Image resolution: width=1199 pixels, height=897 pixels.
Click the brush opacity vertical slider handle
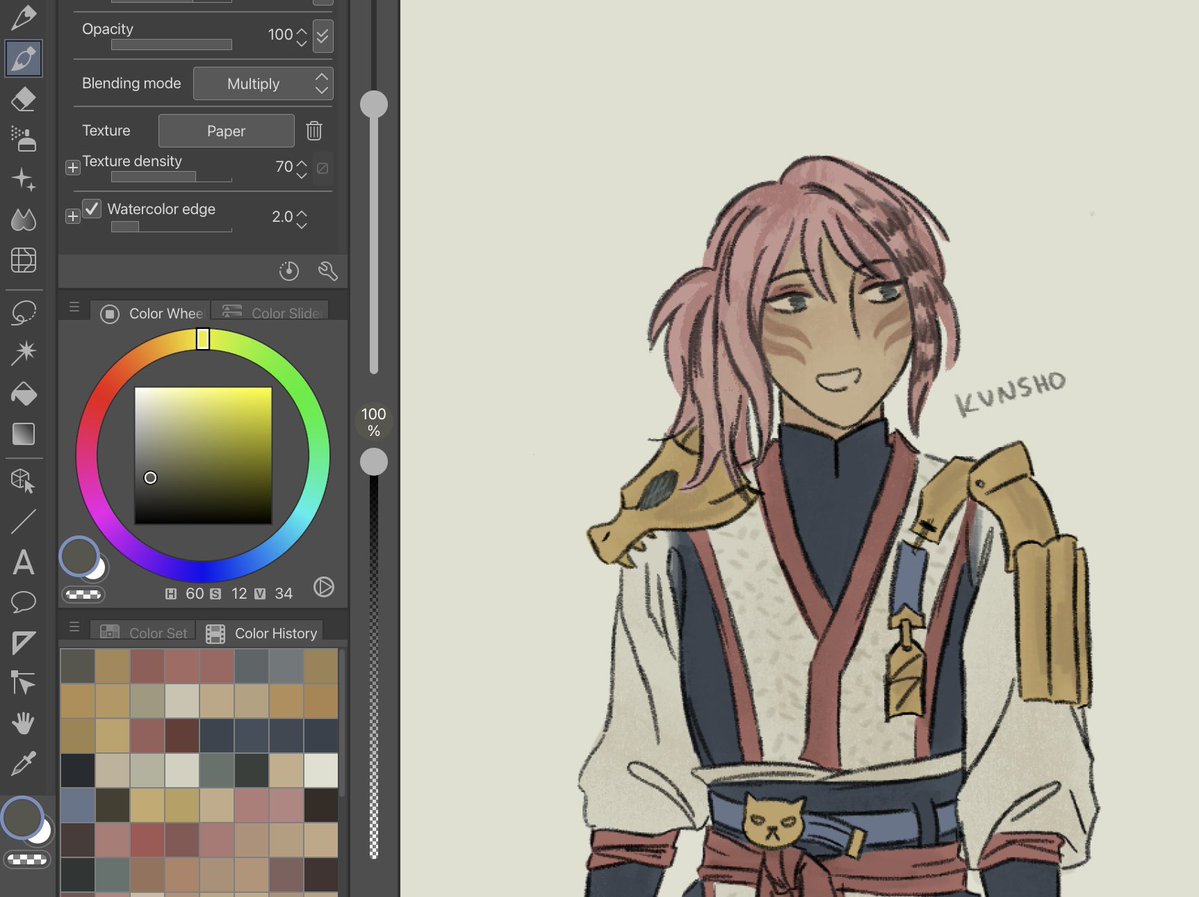(x=374, y=462)
